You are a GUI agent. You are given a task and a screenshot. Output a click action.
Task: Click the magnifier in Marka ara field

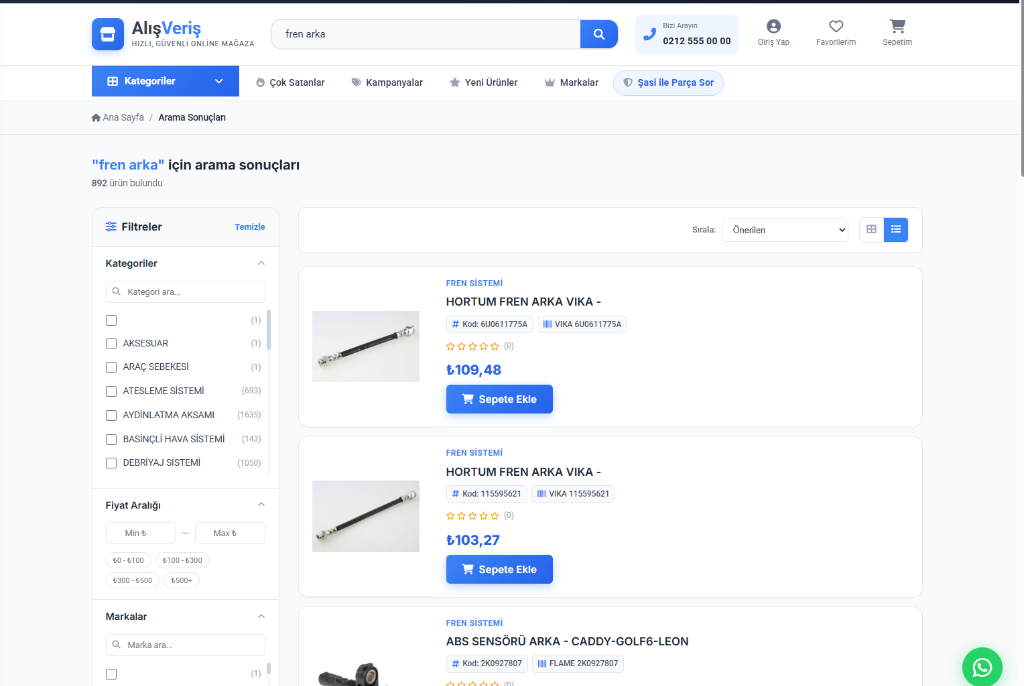tap(116, 645)
